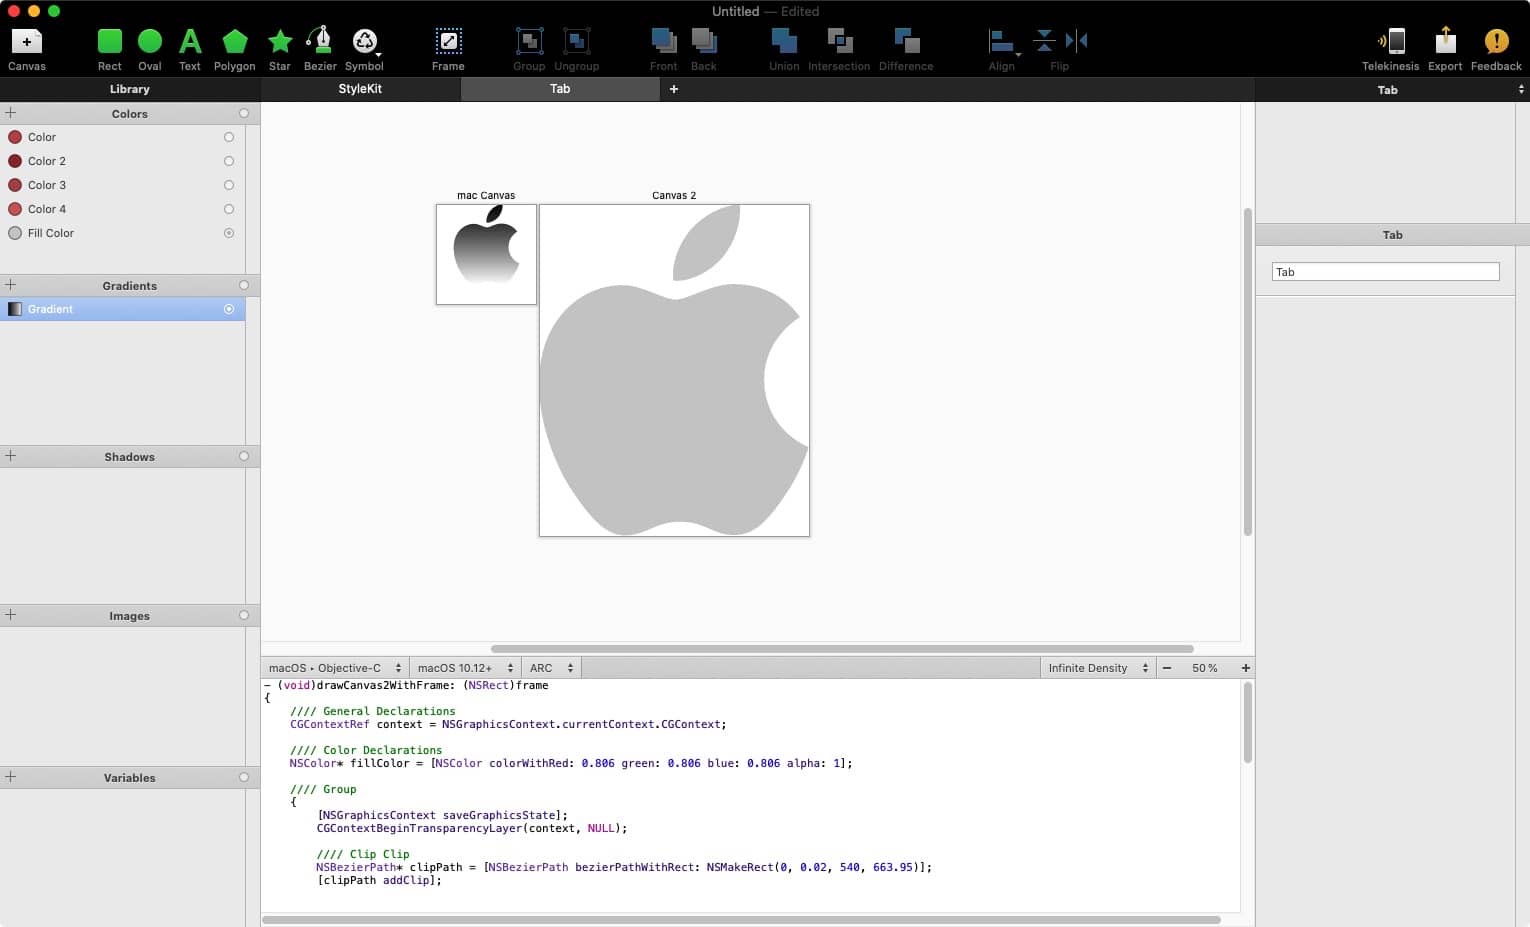This screenshot has height=927, width=1530.
Task: Select the Fill Color gray swatch
Action: (15, 233)
